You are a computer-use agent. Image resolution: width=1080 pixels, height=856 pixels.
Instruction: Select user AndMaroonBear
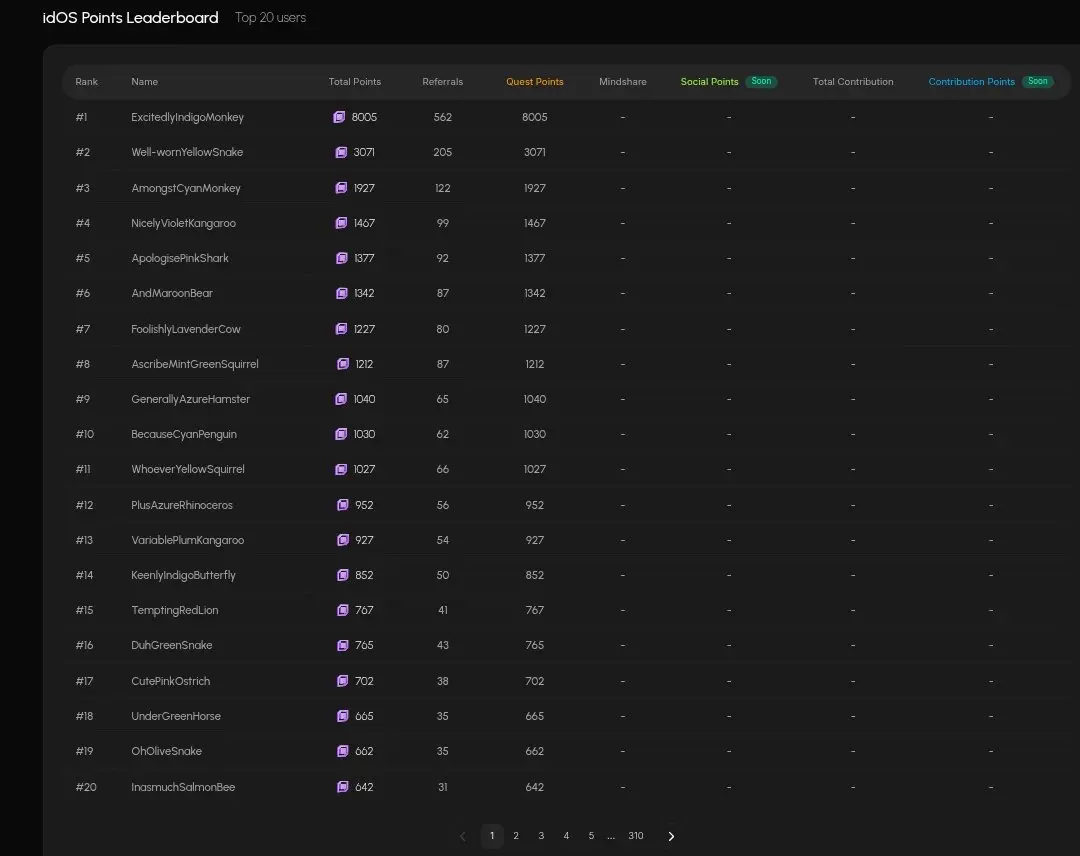point(172,293)
